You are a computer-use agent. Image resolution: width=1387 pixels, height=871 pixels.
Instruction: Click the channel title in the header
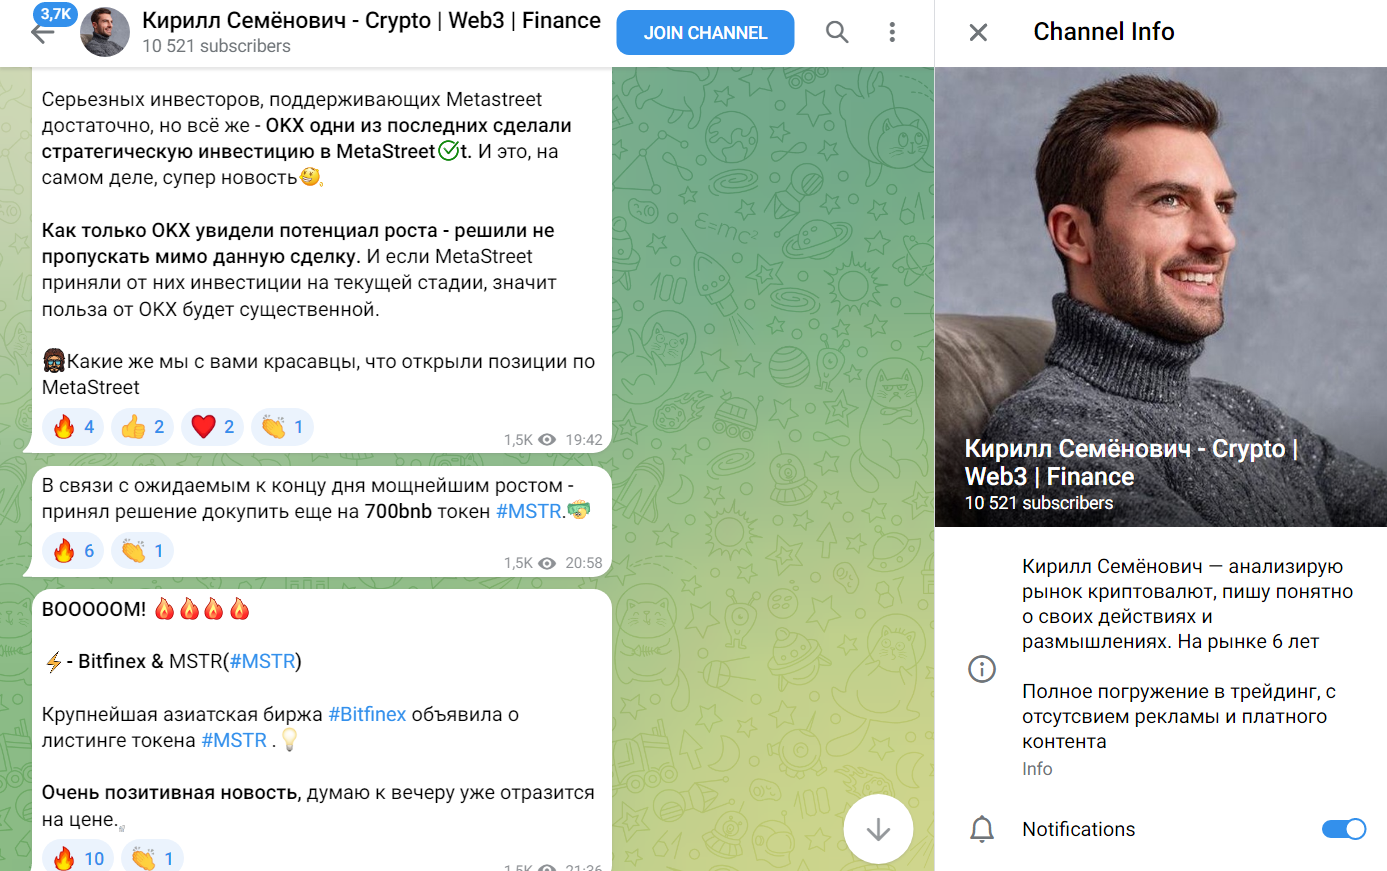[x=371, y=21]
